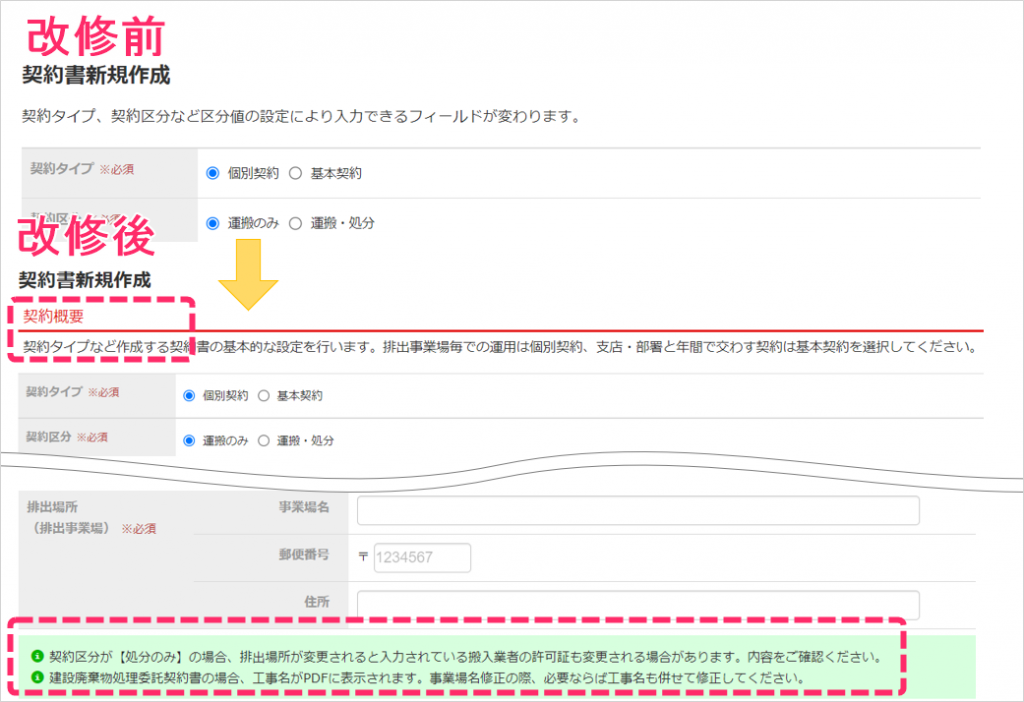Click the pink 改修前 label
This screenshot has width=1024, height=702.
95,36
